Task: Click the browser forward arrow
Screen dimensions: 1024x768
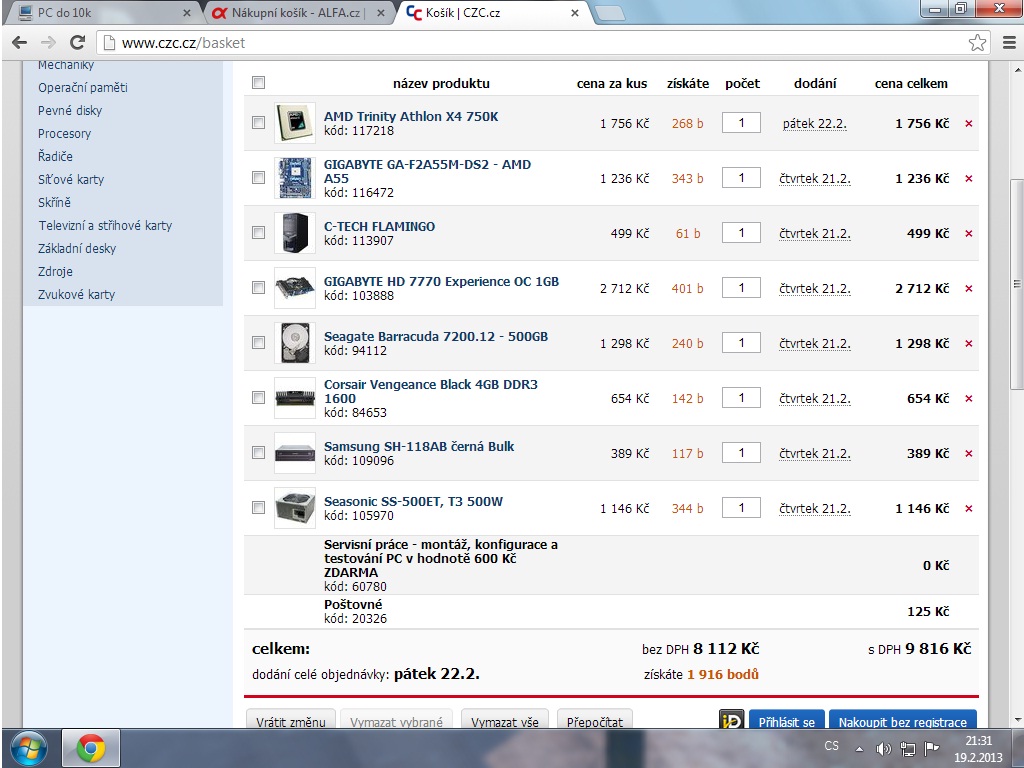Action: pyautogui.click(x=48, y=42)
